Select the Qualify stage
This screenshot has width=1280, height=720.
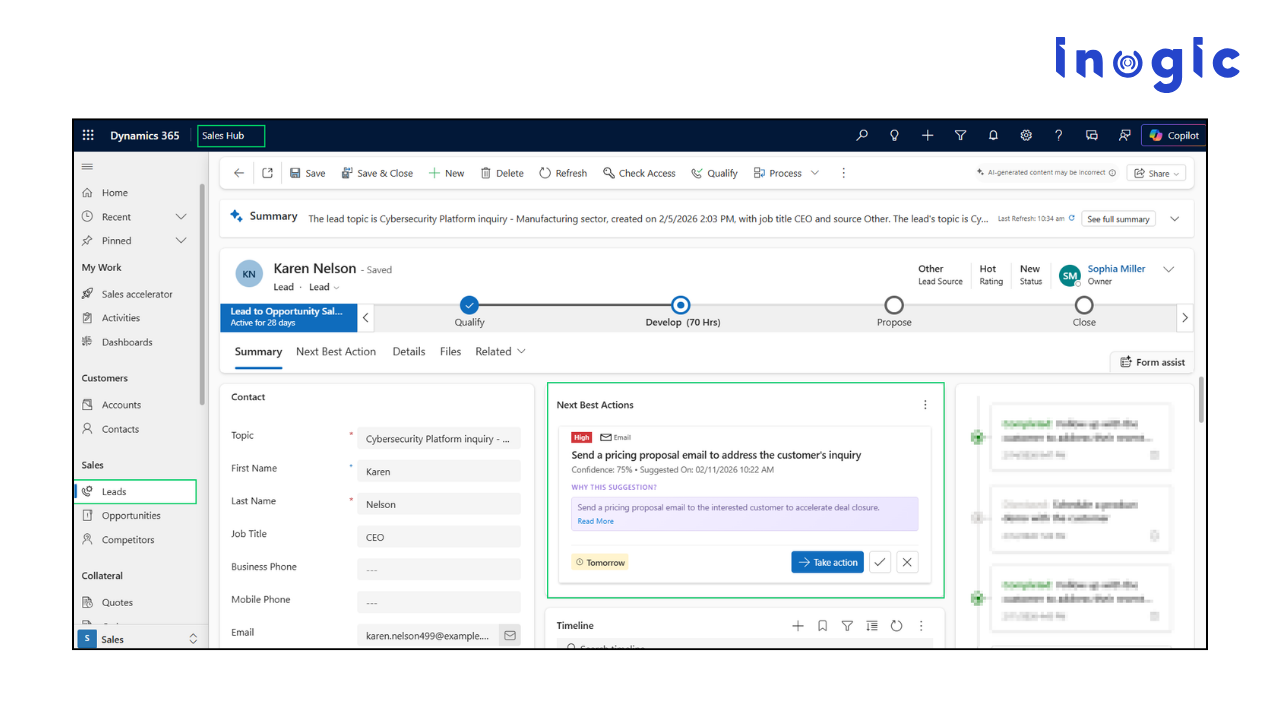tap(469, 305)
